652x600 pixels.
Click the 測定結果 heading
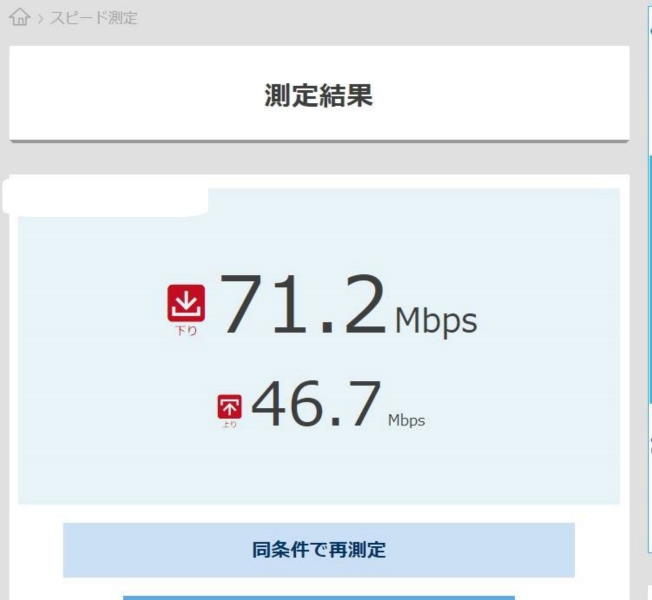coord(319,95)
